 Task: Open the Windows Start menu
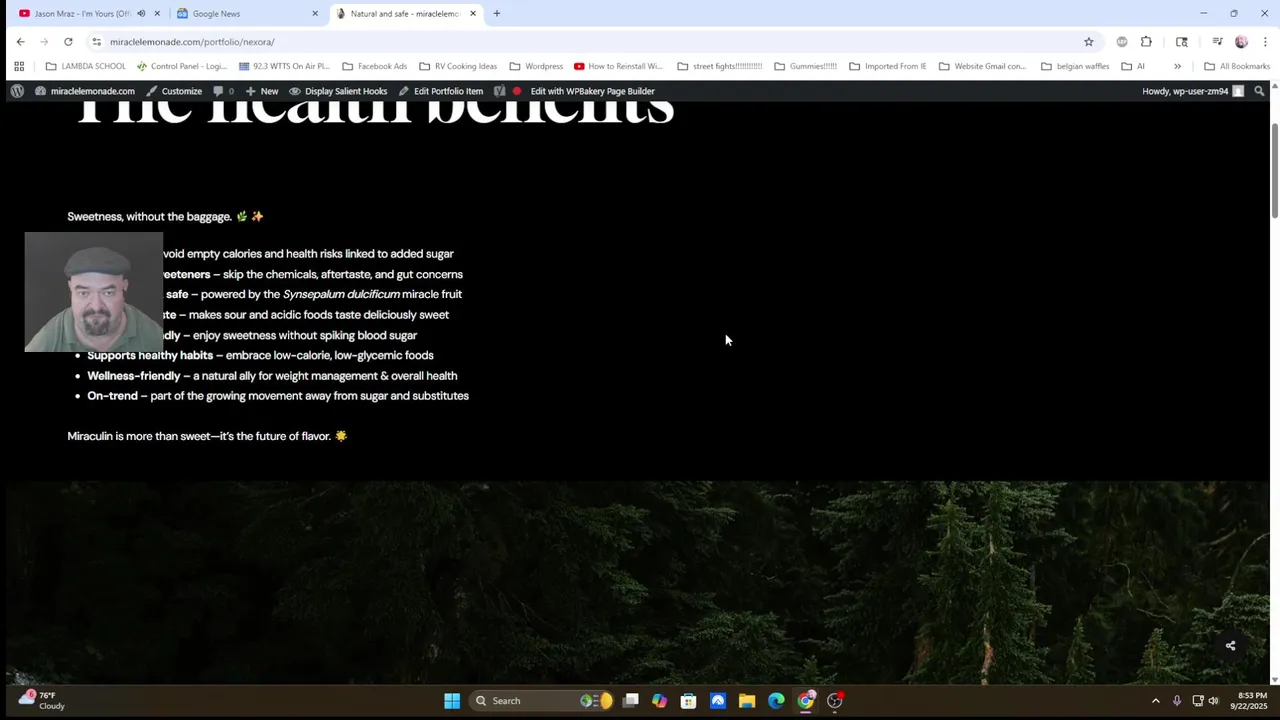click(x=452, y=701)
